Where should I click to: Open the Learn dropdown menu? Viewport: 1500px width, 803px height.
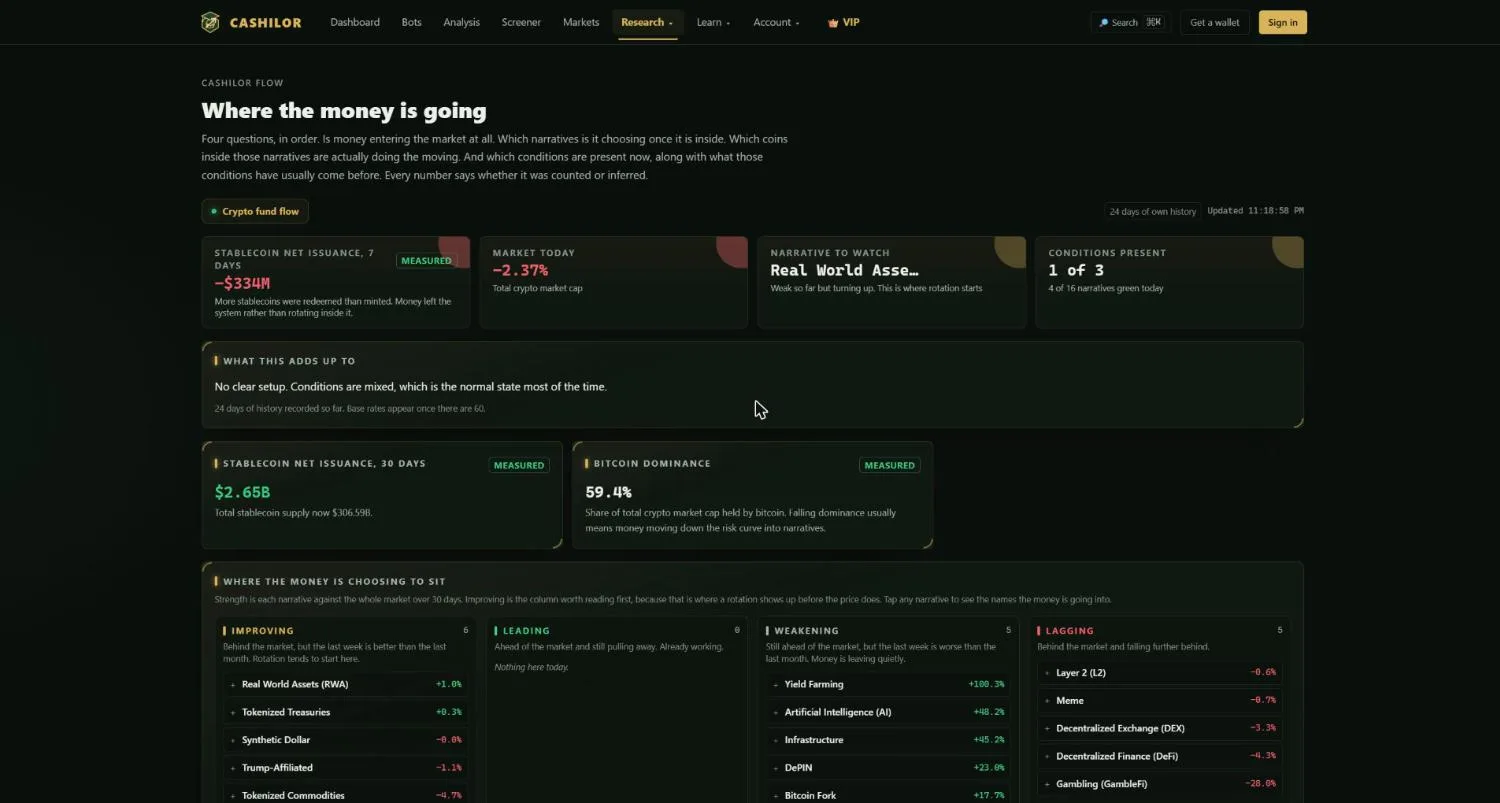pos(713,22)
